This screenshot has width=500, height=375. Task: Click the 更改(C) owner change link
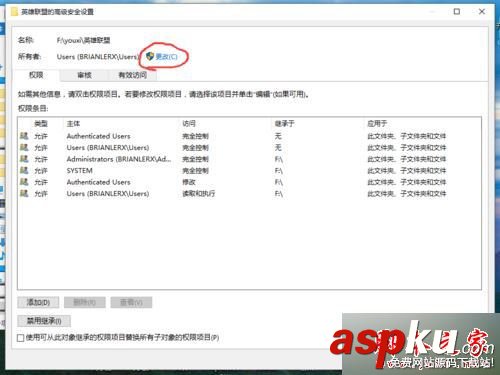click(x=166, y=57)
